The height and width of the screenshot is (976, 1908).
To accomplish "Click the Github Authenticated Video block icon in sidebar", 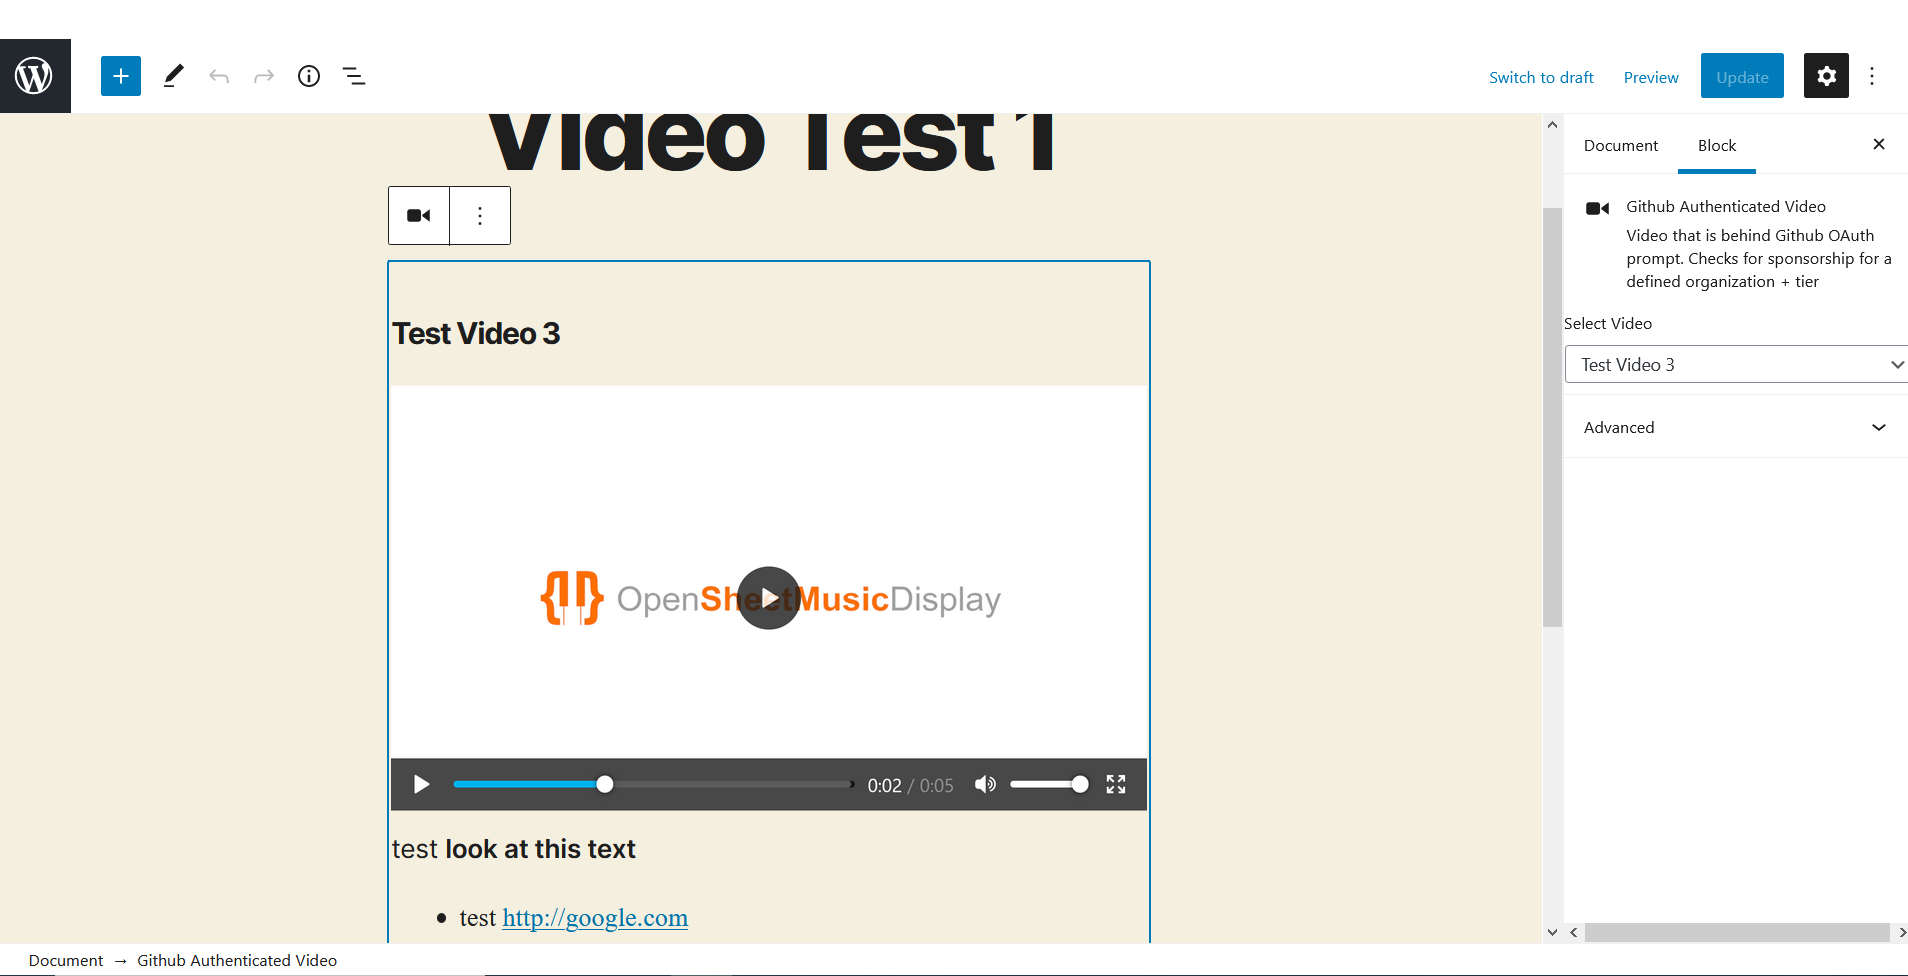I will [x=1597, y=208].
